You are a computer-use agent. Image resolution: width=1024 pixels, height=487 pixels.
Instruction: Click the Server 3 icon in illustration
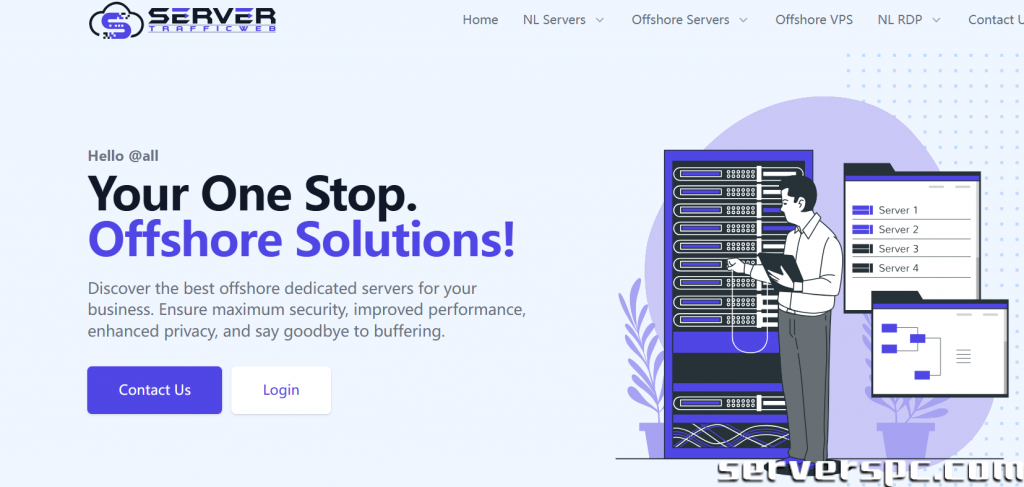click(x=862, y=249)
